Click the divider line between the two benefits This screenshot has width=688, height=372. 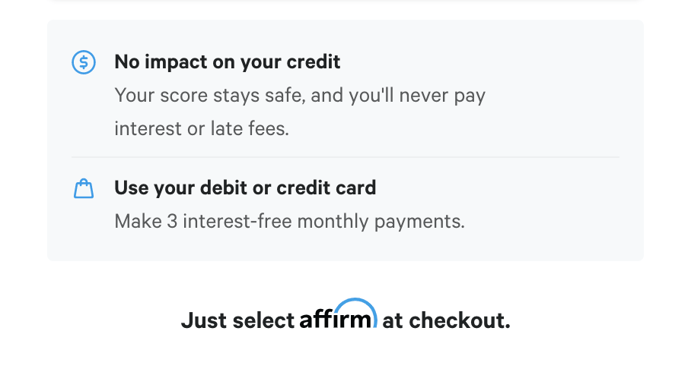tap(346, 157)
